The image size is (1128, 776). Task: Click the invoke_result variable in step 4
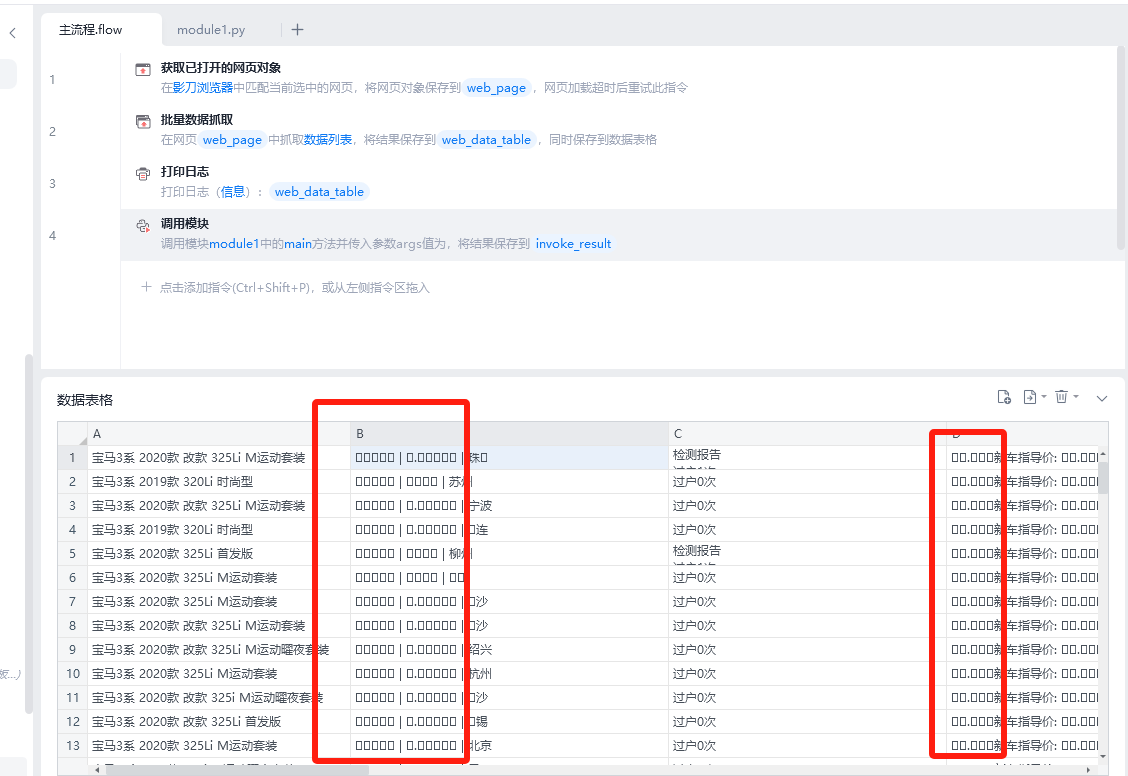pyautogui.click(x=573, y=244)
